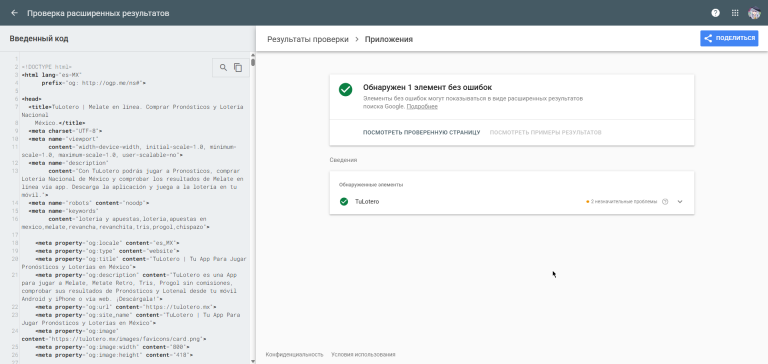Screen dimensions: 768x364
Task: Click ПОСМОТРЕТЬ ПРИМЕРЫ РЕЗУЛЬТАТОВ
Action: pos(545,133)
